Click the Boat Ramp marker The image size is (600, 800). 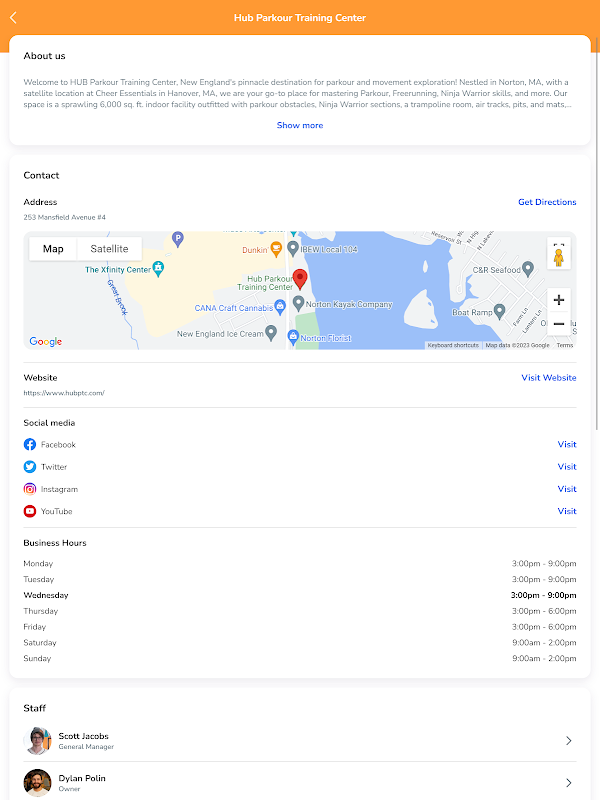[499, 311]
